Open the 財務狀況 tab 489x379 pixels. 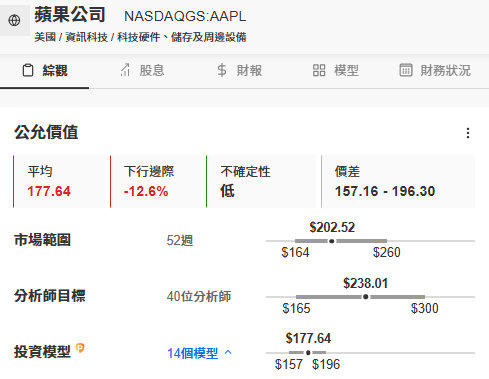[x=435, y=71]
